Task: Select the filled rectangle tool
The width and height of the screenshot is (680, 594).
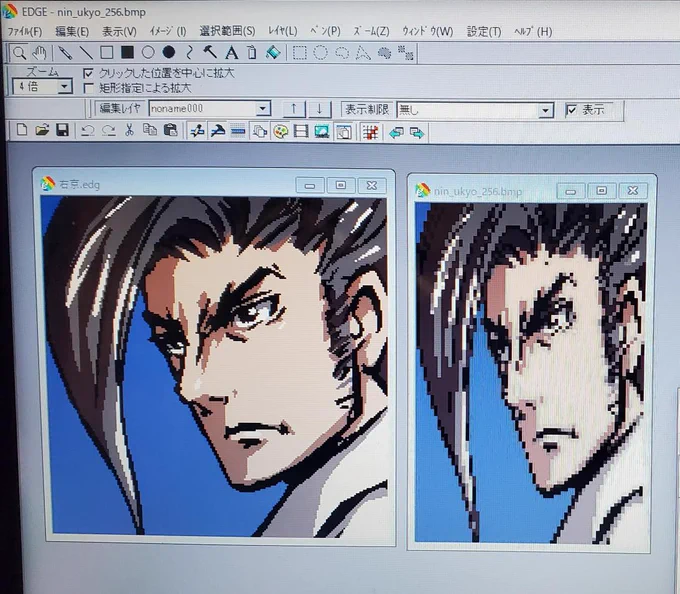Action: coord(128,53)
